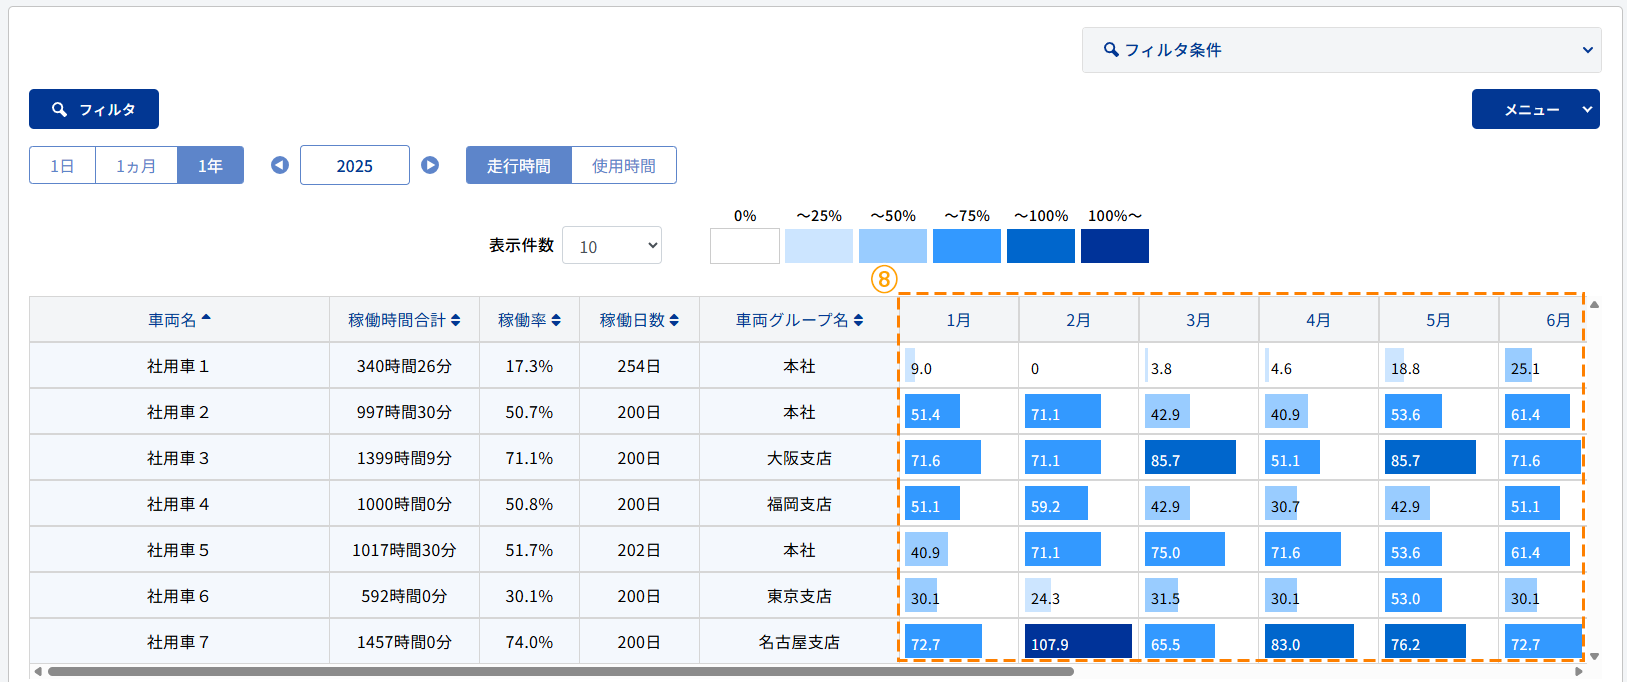1627x682 pixels.
Task: Select the 1年 period tab
Action: point(210,166)
